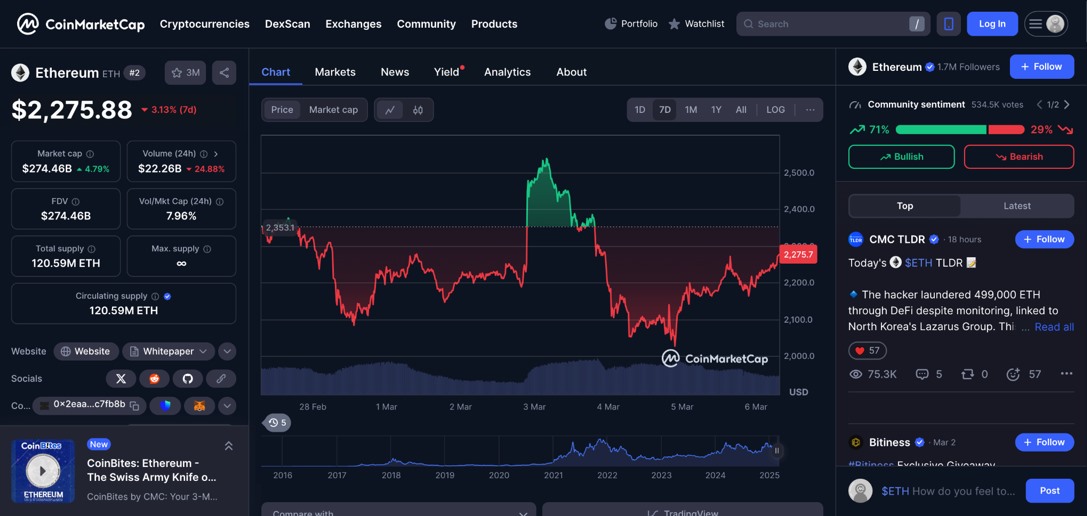This screenshot has height=516, width=1087.
Task: Open the Analytics tab
Action: click(507, 72)
